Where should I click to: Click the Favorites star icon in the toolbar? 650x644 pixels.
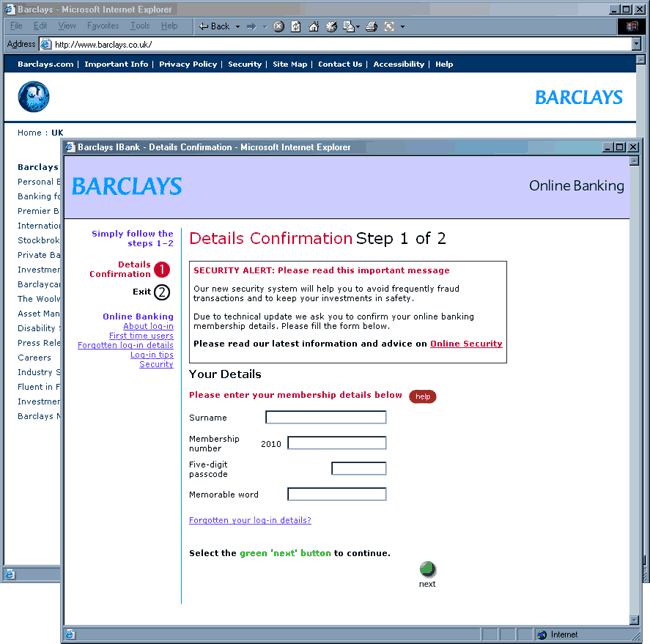(331, 27)
